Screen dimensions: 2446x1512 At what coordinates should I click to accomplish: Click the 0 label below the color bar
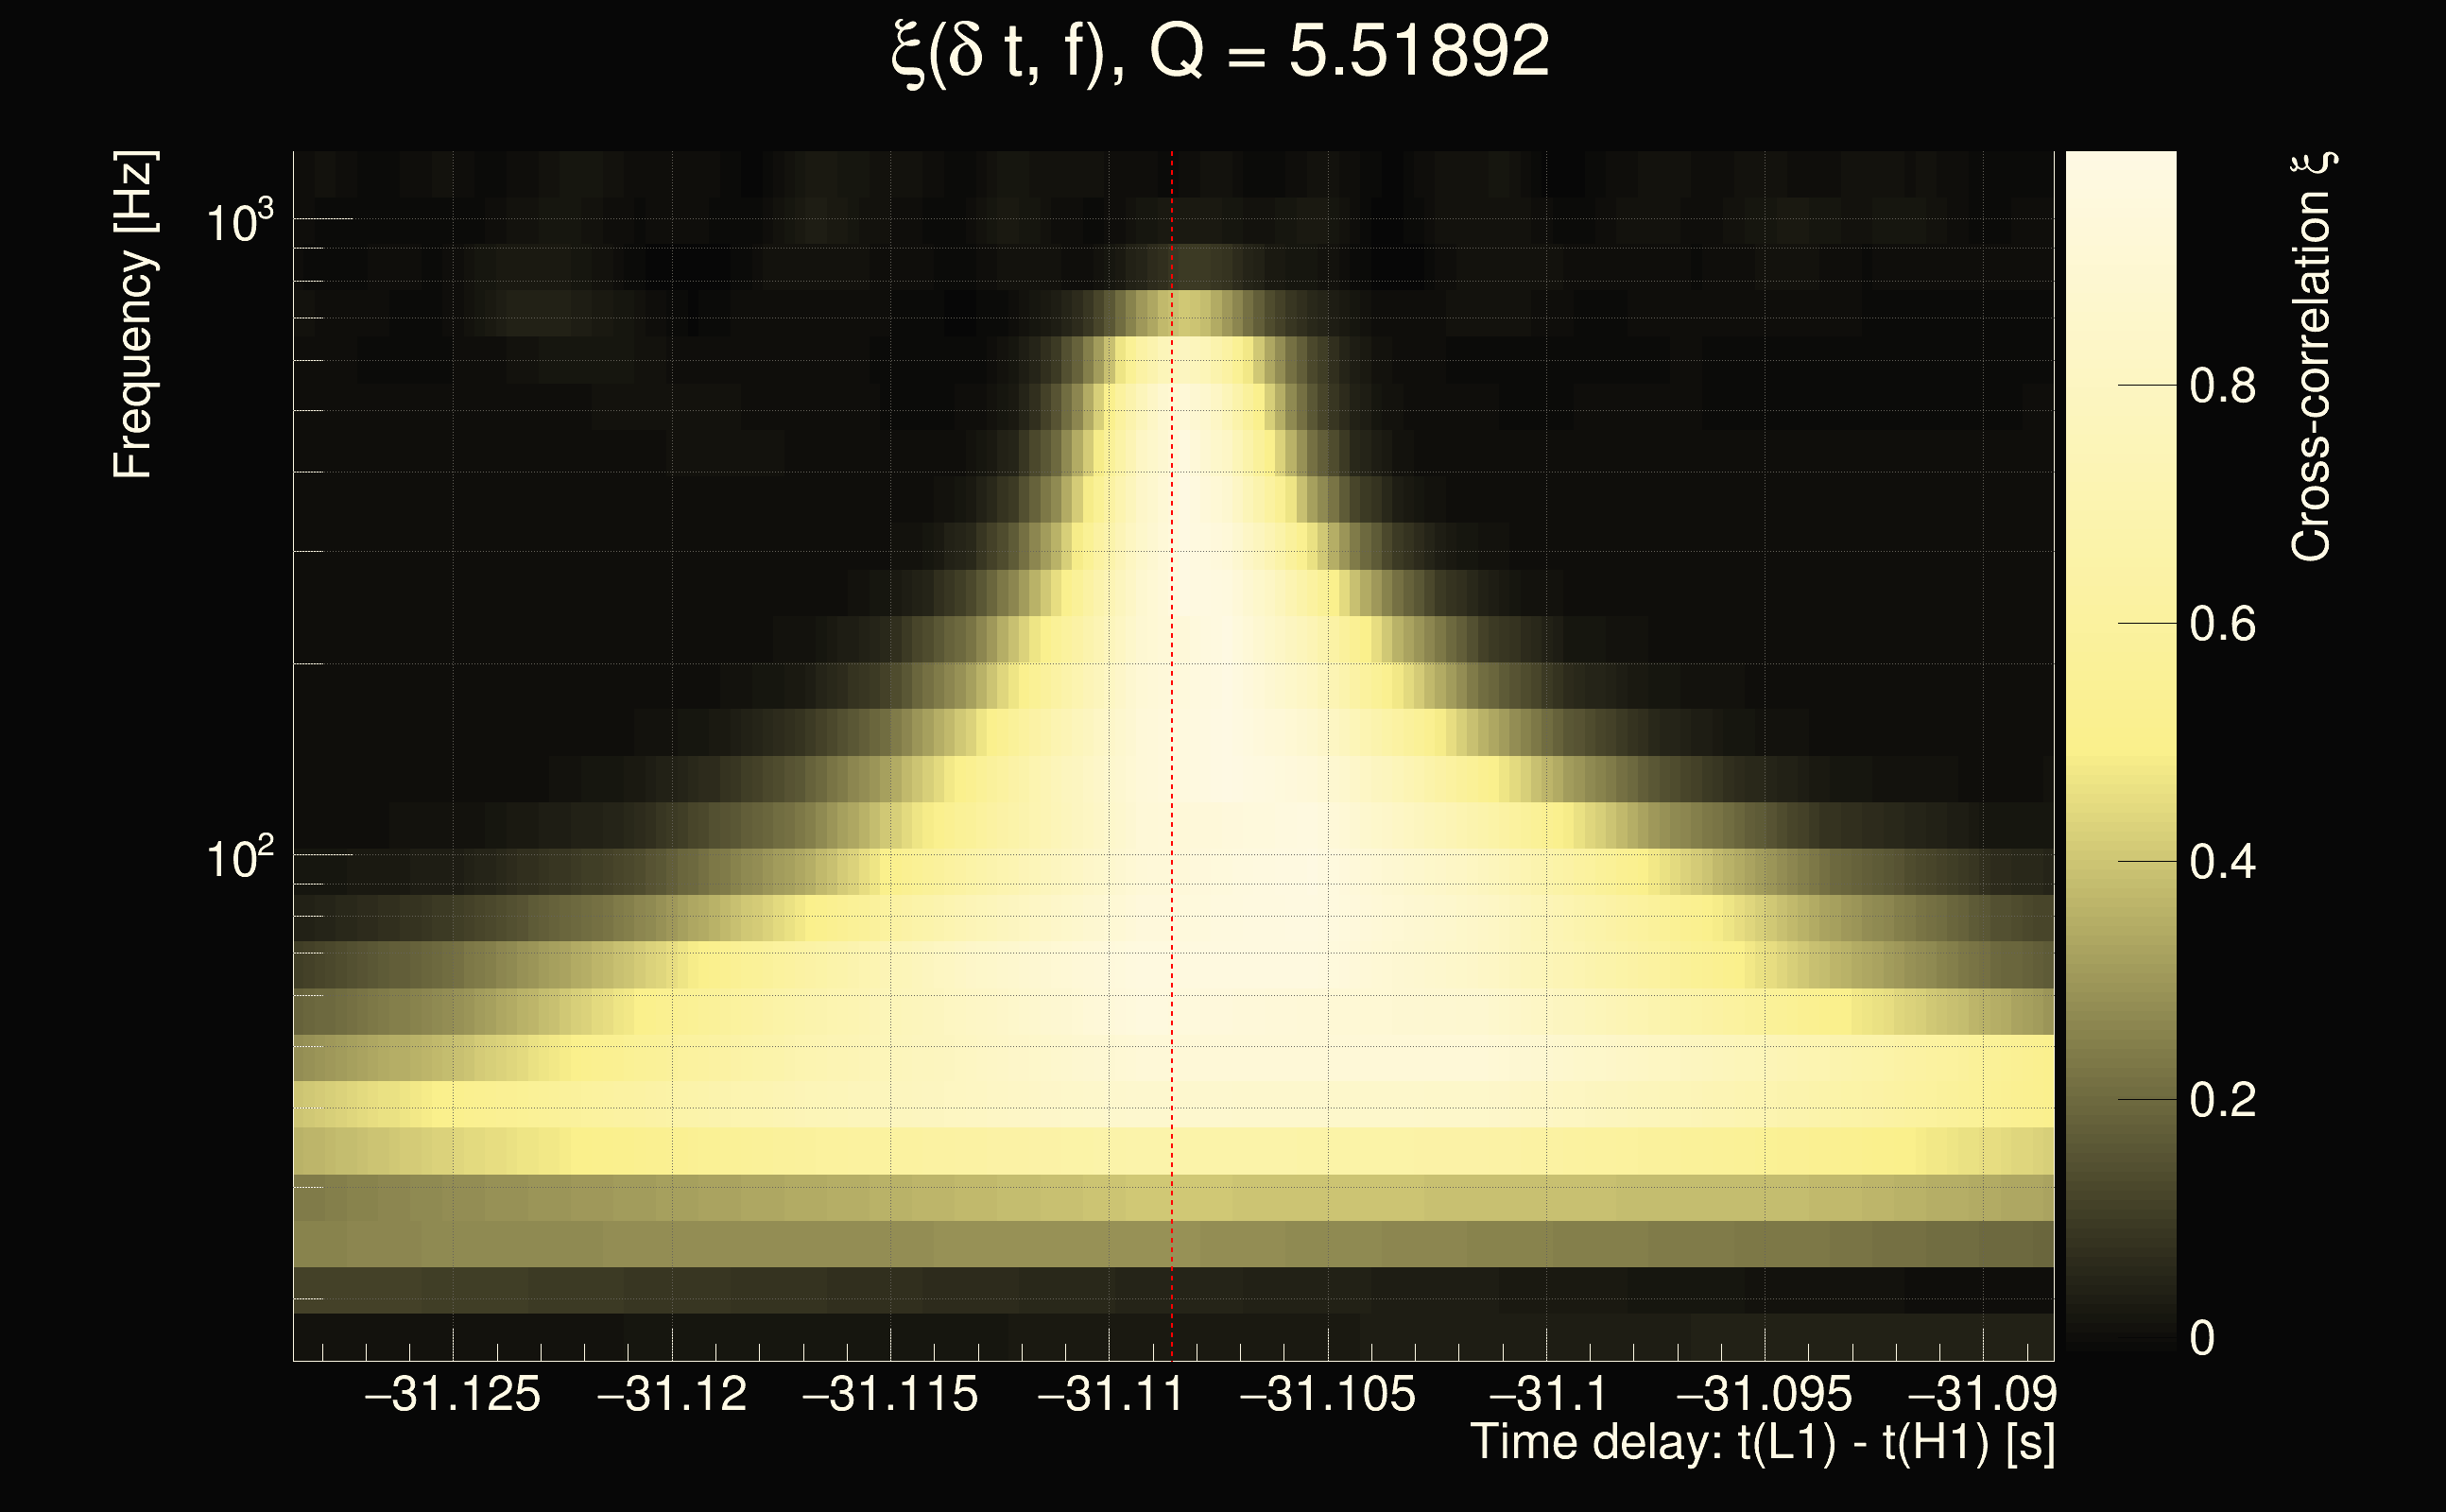[2201, 1338]
